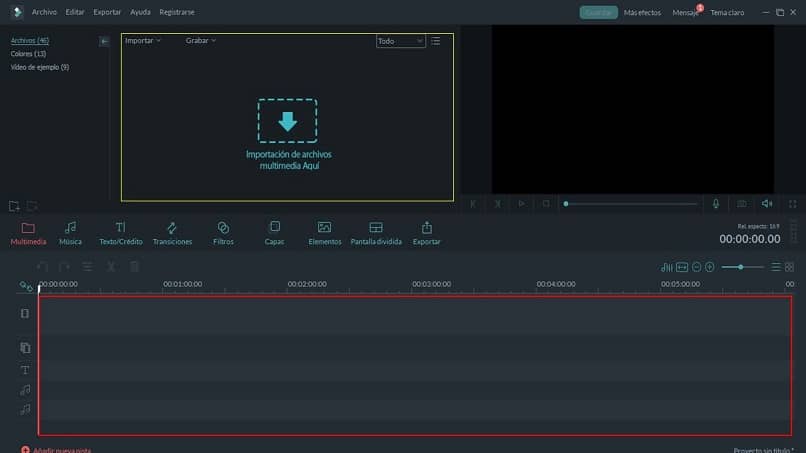Open the Editar menu
Viewport: 806px width, 453px height.
tap(75, 12)
